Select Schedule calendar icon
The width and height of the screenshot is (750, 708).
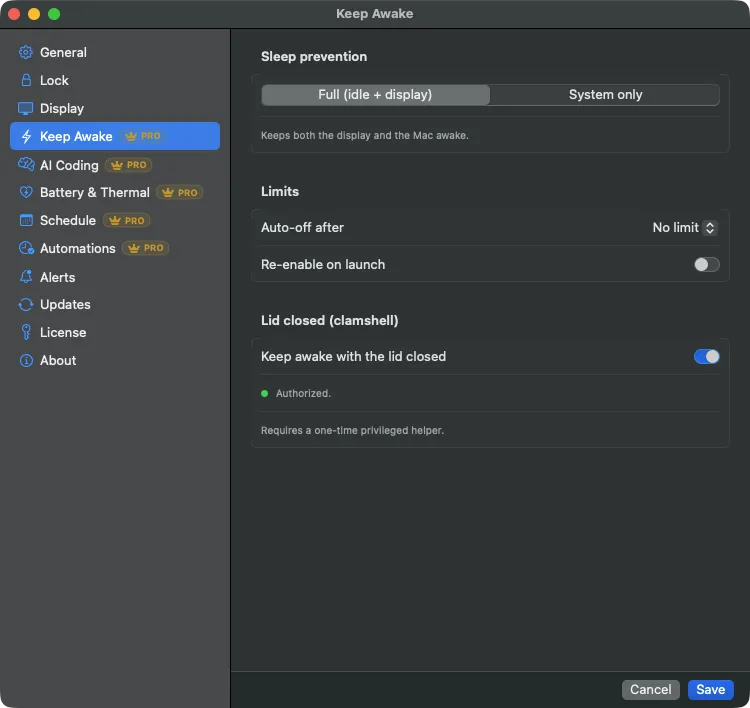click(26, 220)
